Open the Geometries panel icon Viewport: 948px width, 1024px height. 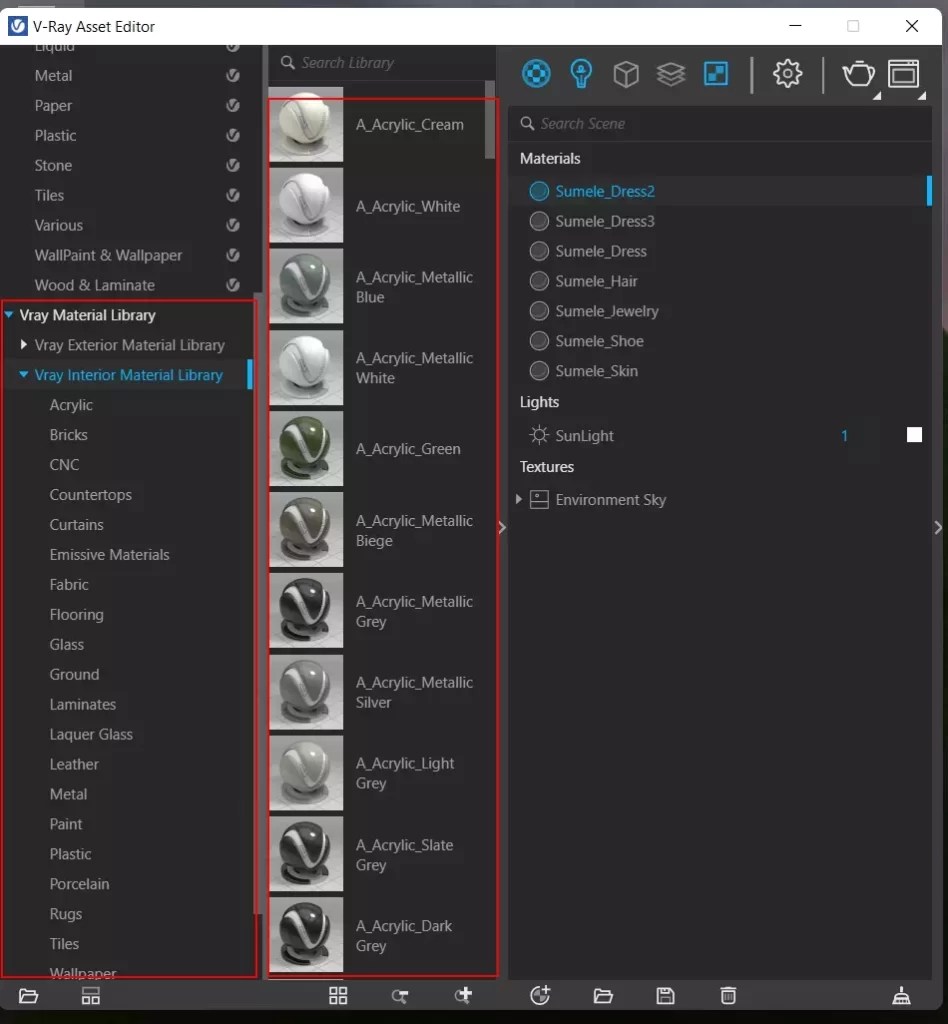626,73
